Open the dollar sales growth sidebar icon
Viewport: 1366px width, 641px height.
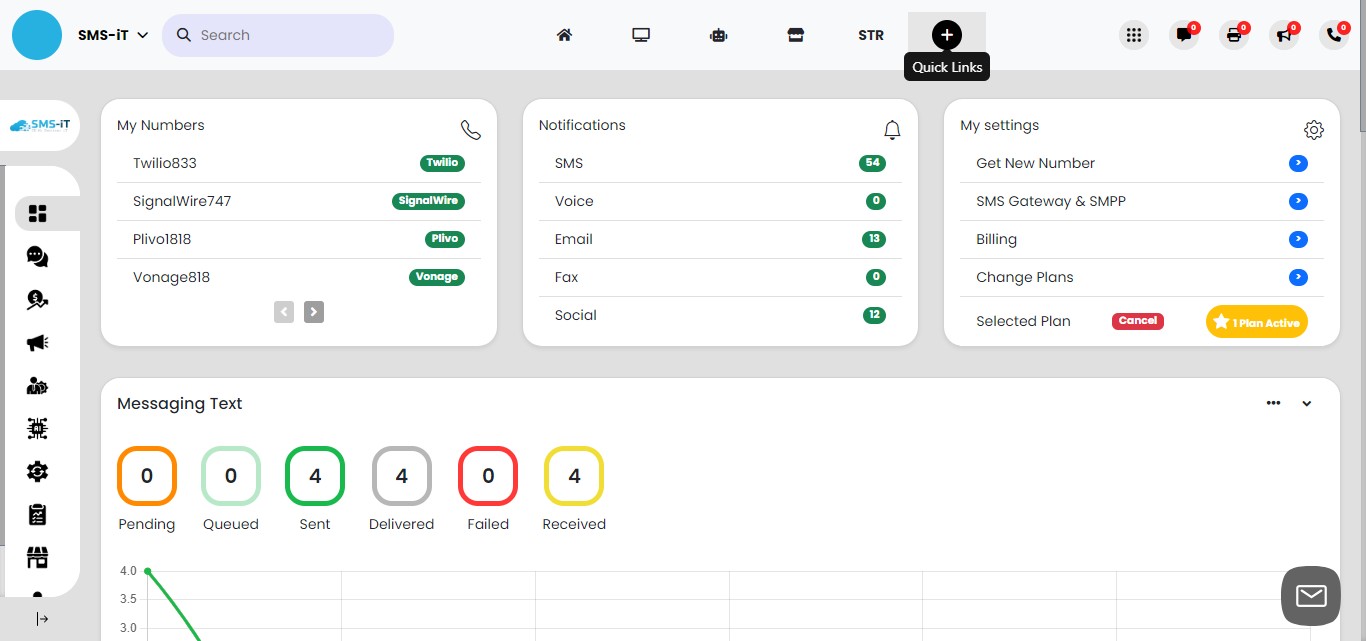38,300
